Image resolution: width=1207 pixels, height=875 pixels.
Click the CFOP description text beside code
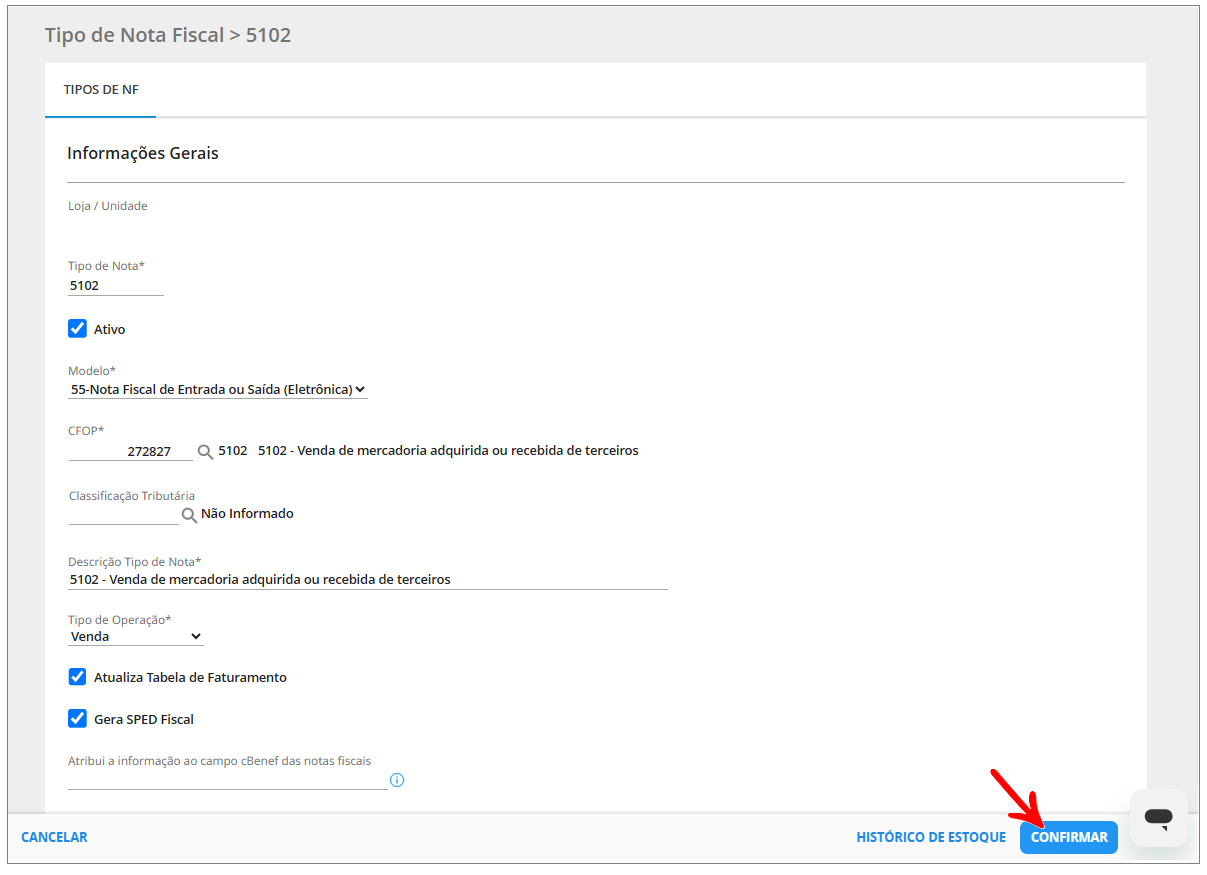pyautogui.click(x=448, y=450)
